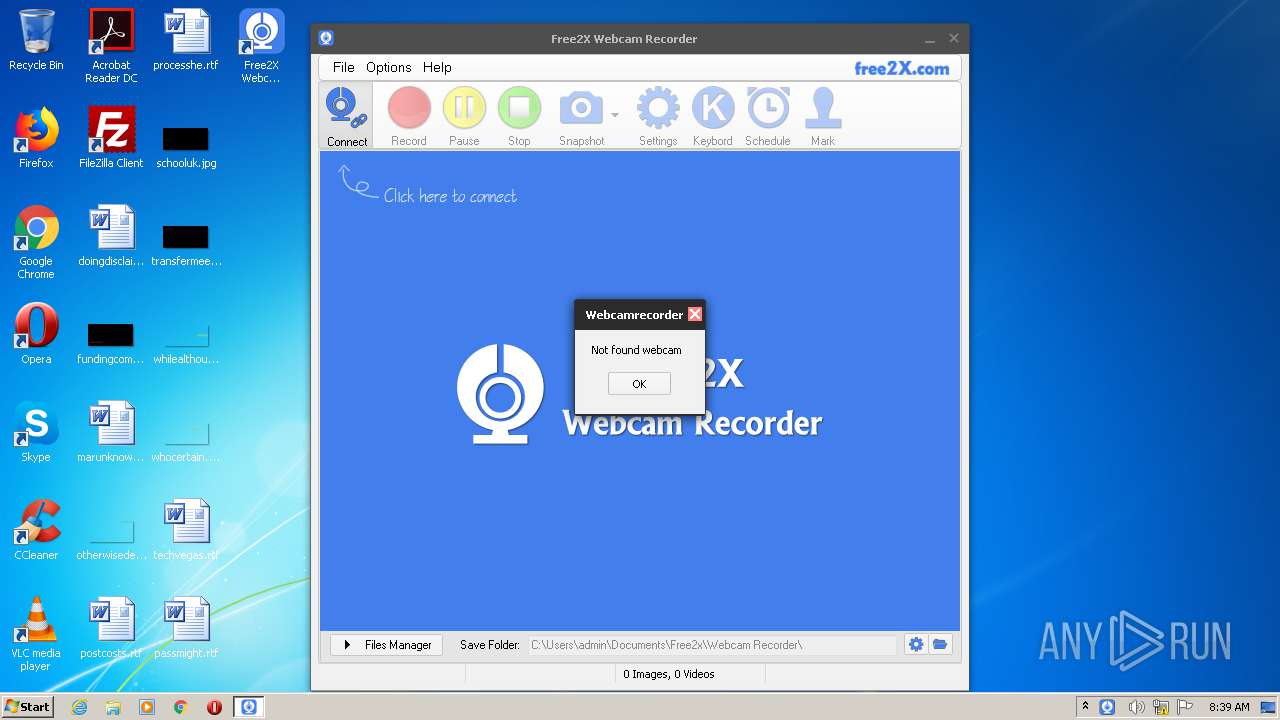Minimize the Free2X Webcam Recorder window
1280x720 pixels.
point(930,39)
